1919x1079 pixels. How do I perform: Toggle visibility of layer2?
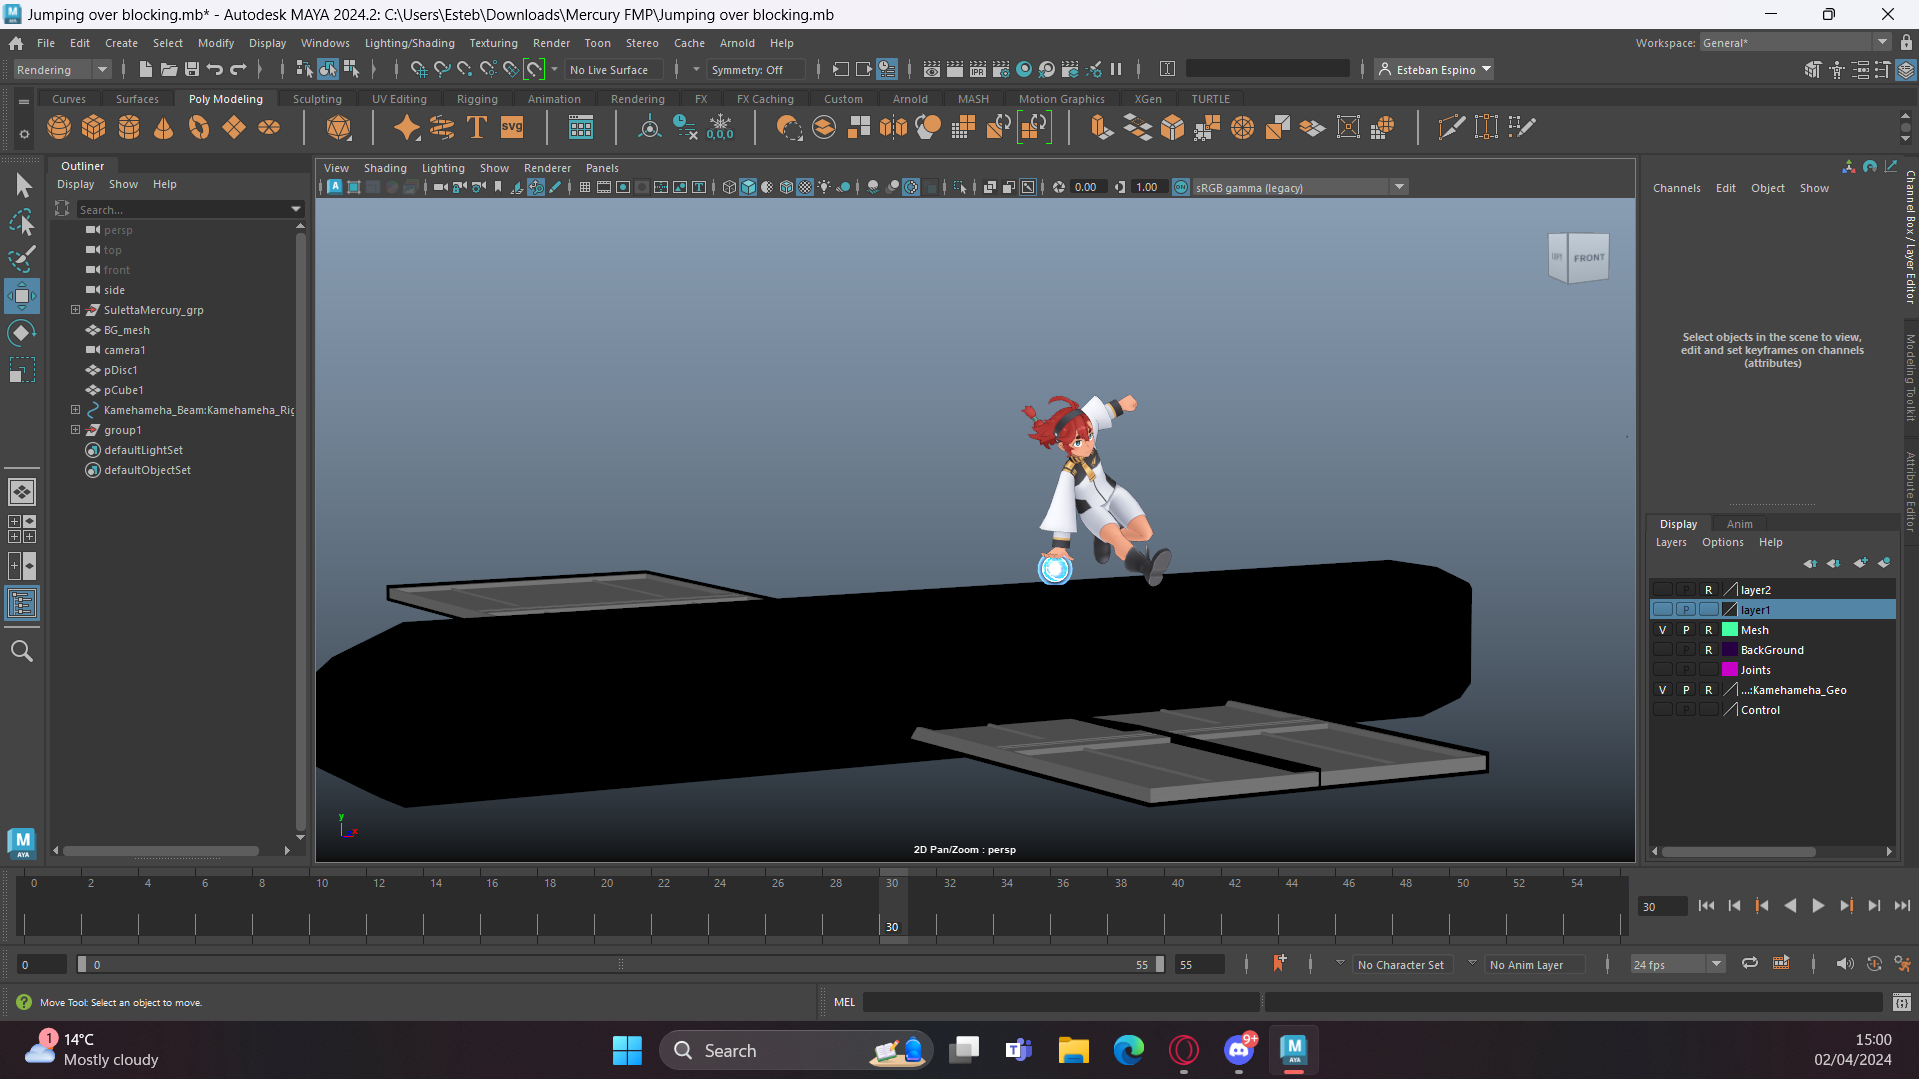click(x=1662, y=590)
